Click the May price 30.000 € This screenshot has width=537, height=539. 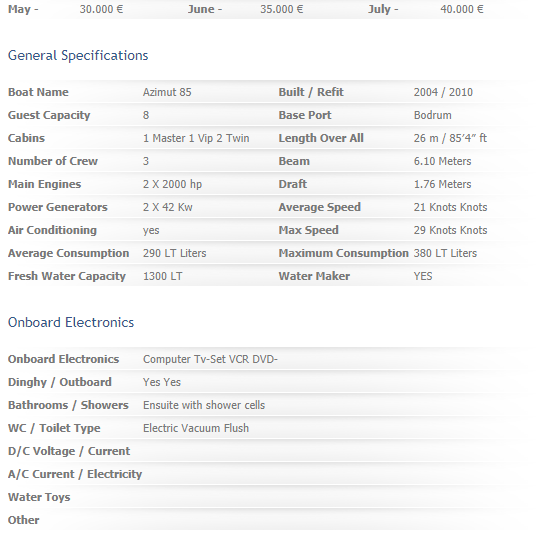pos(101,9)
